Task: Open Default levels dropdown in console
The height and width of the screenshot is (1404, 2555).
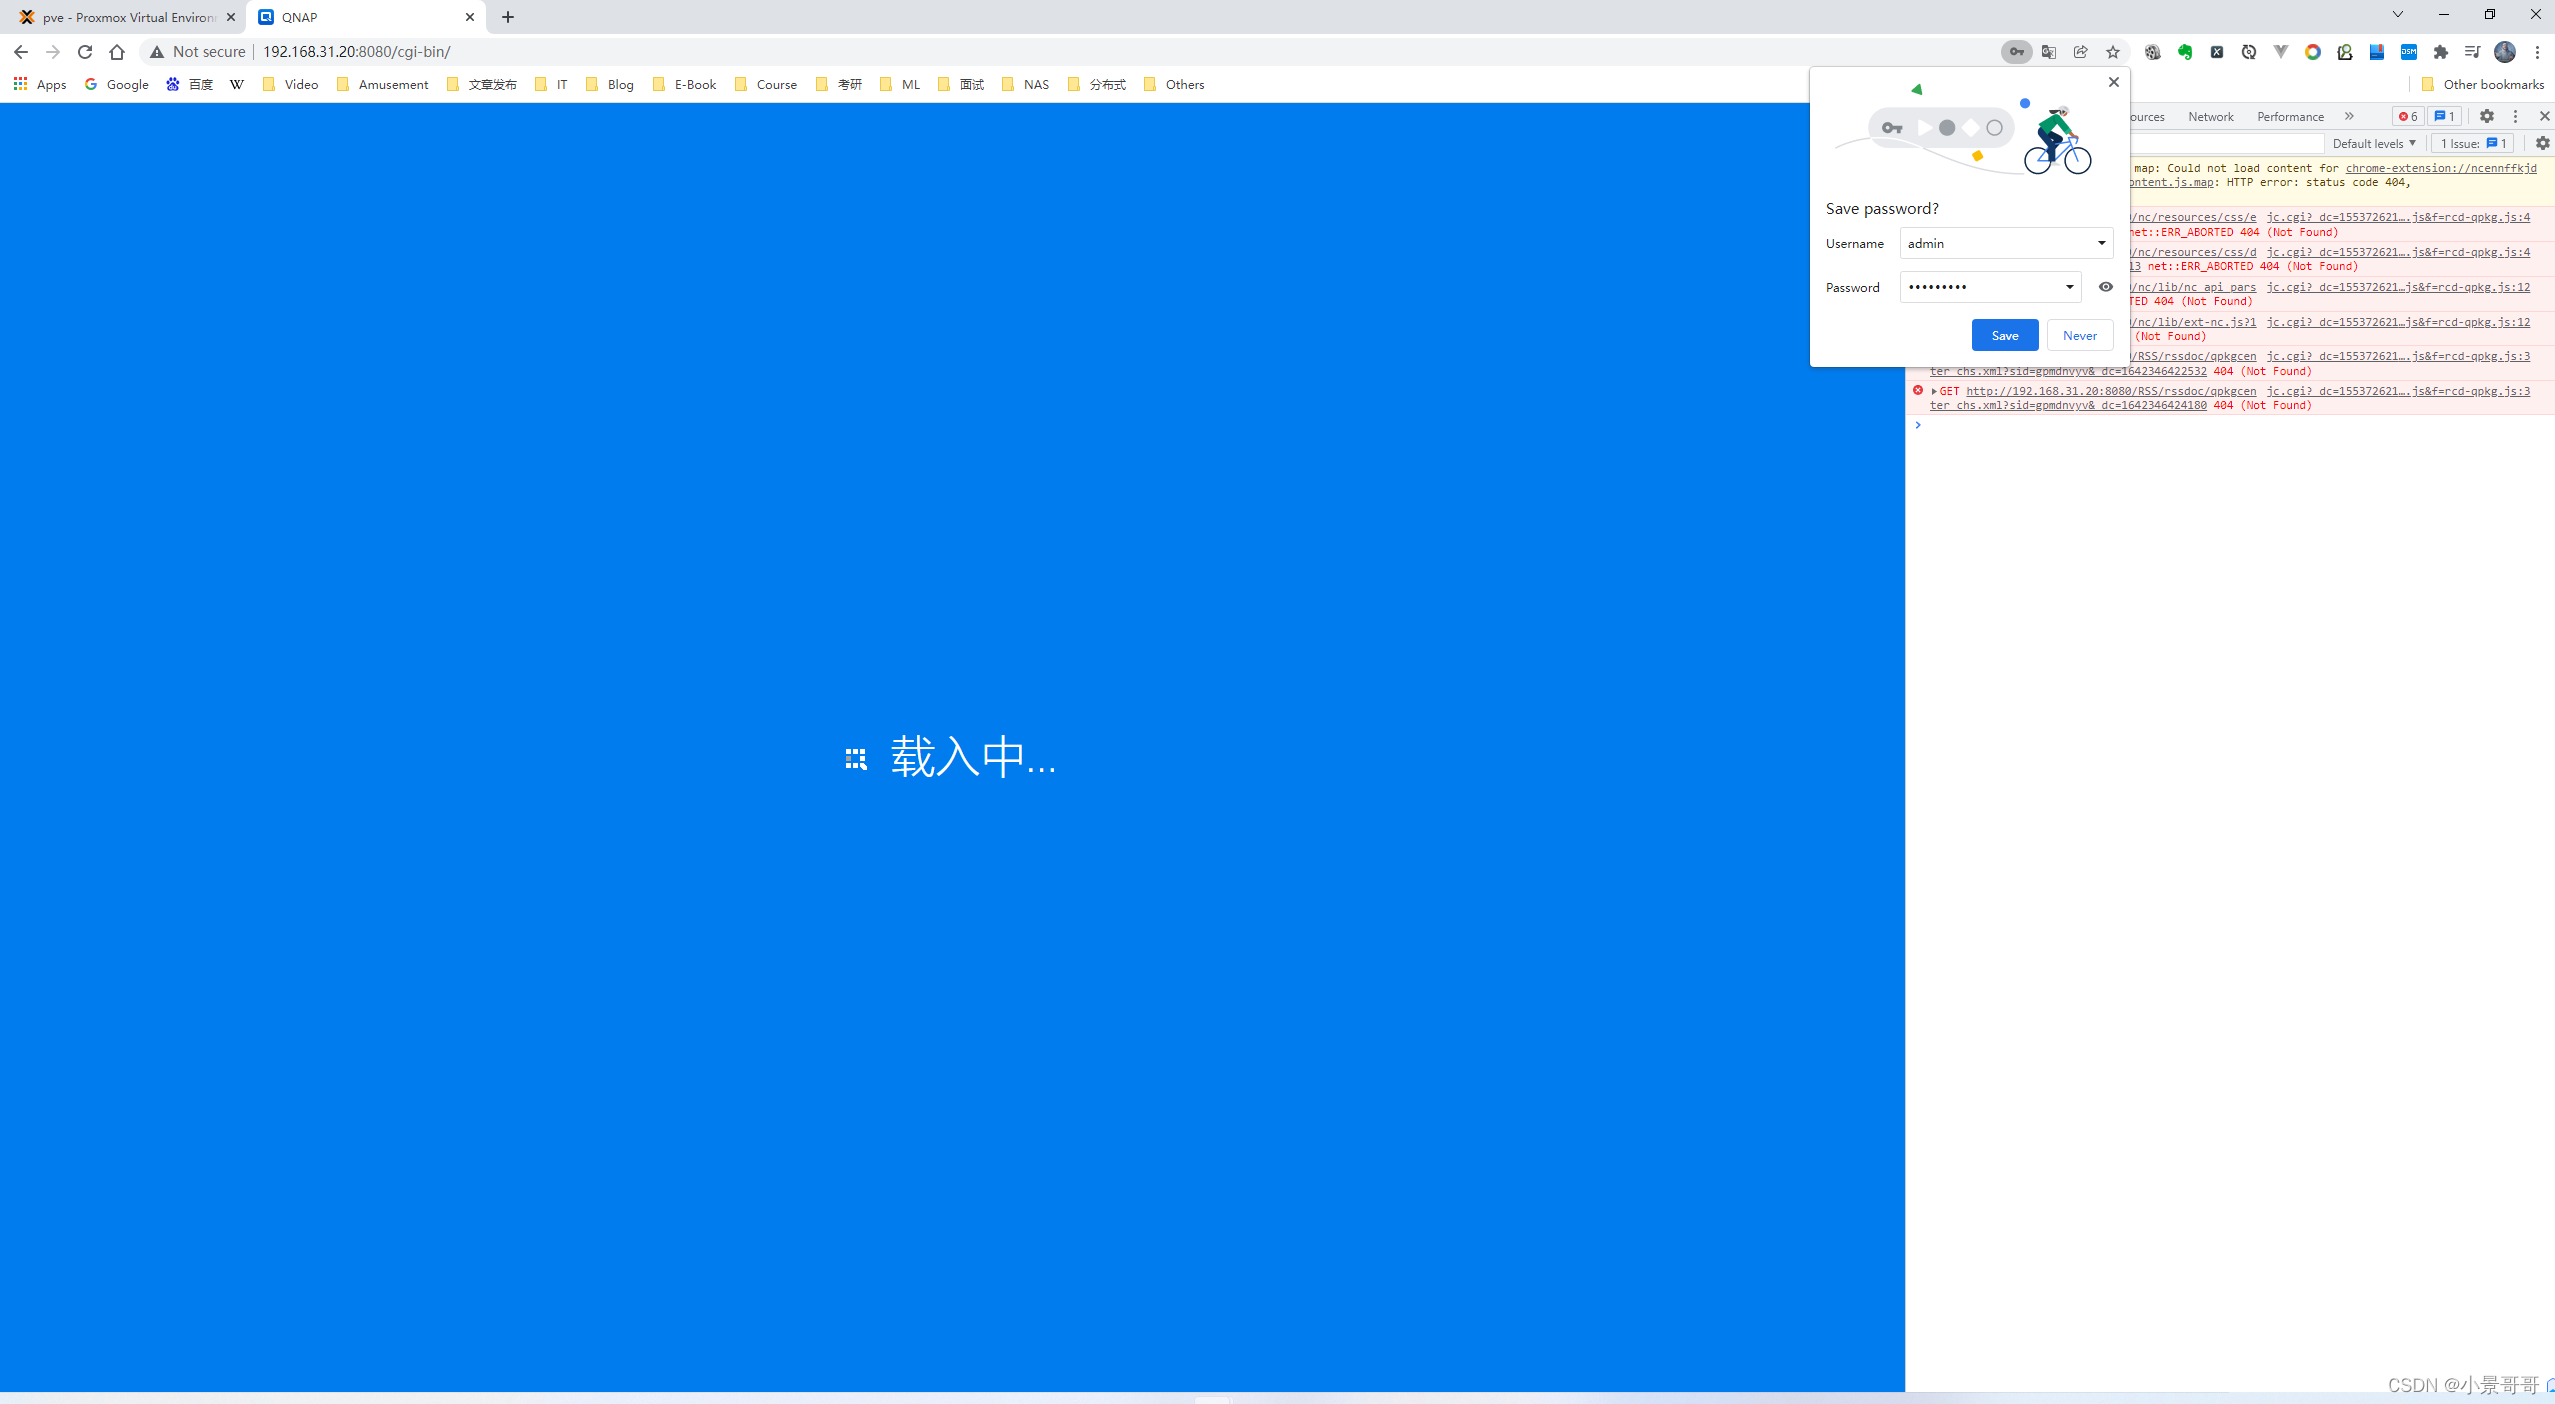Action: (2373, 143)
